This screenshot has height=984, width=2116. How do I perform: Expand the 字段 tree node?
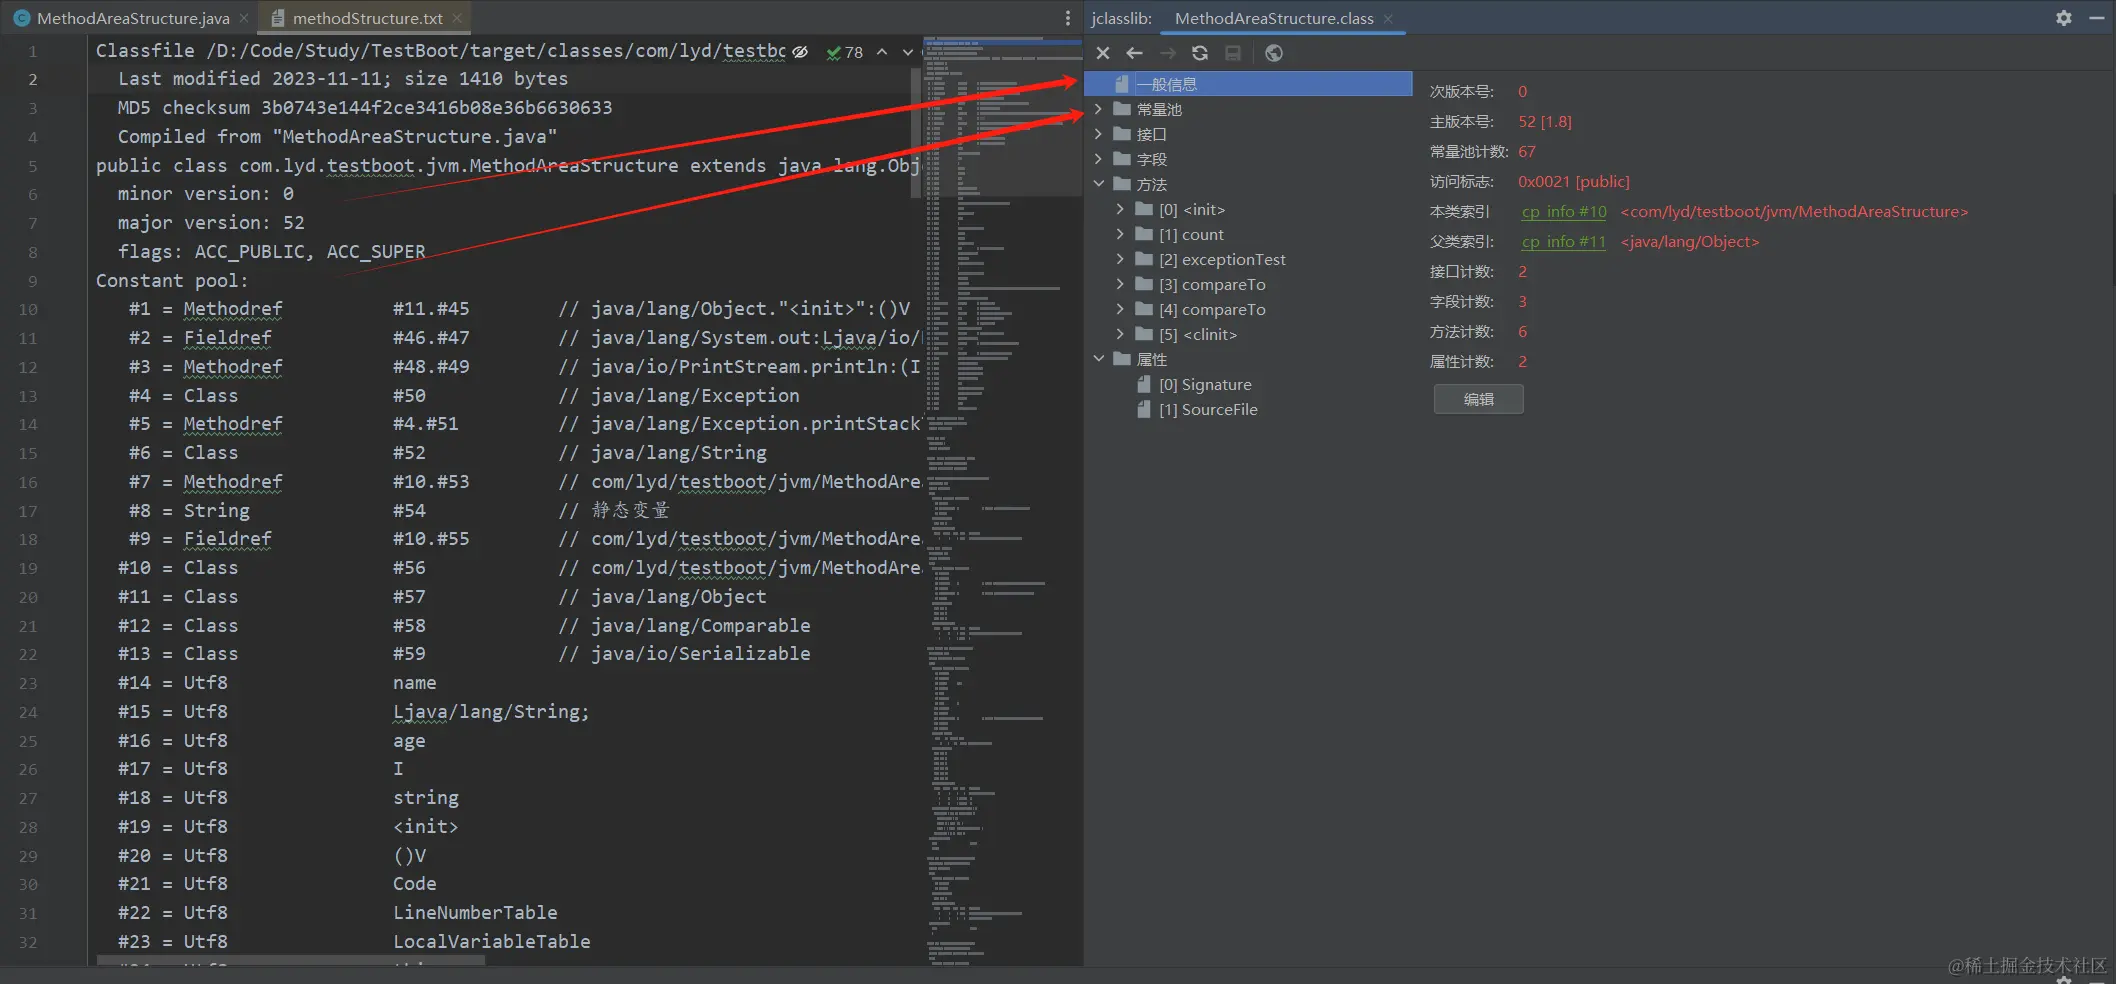pos(1098,159)
